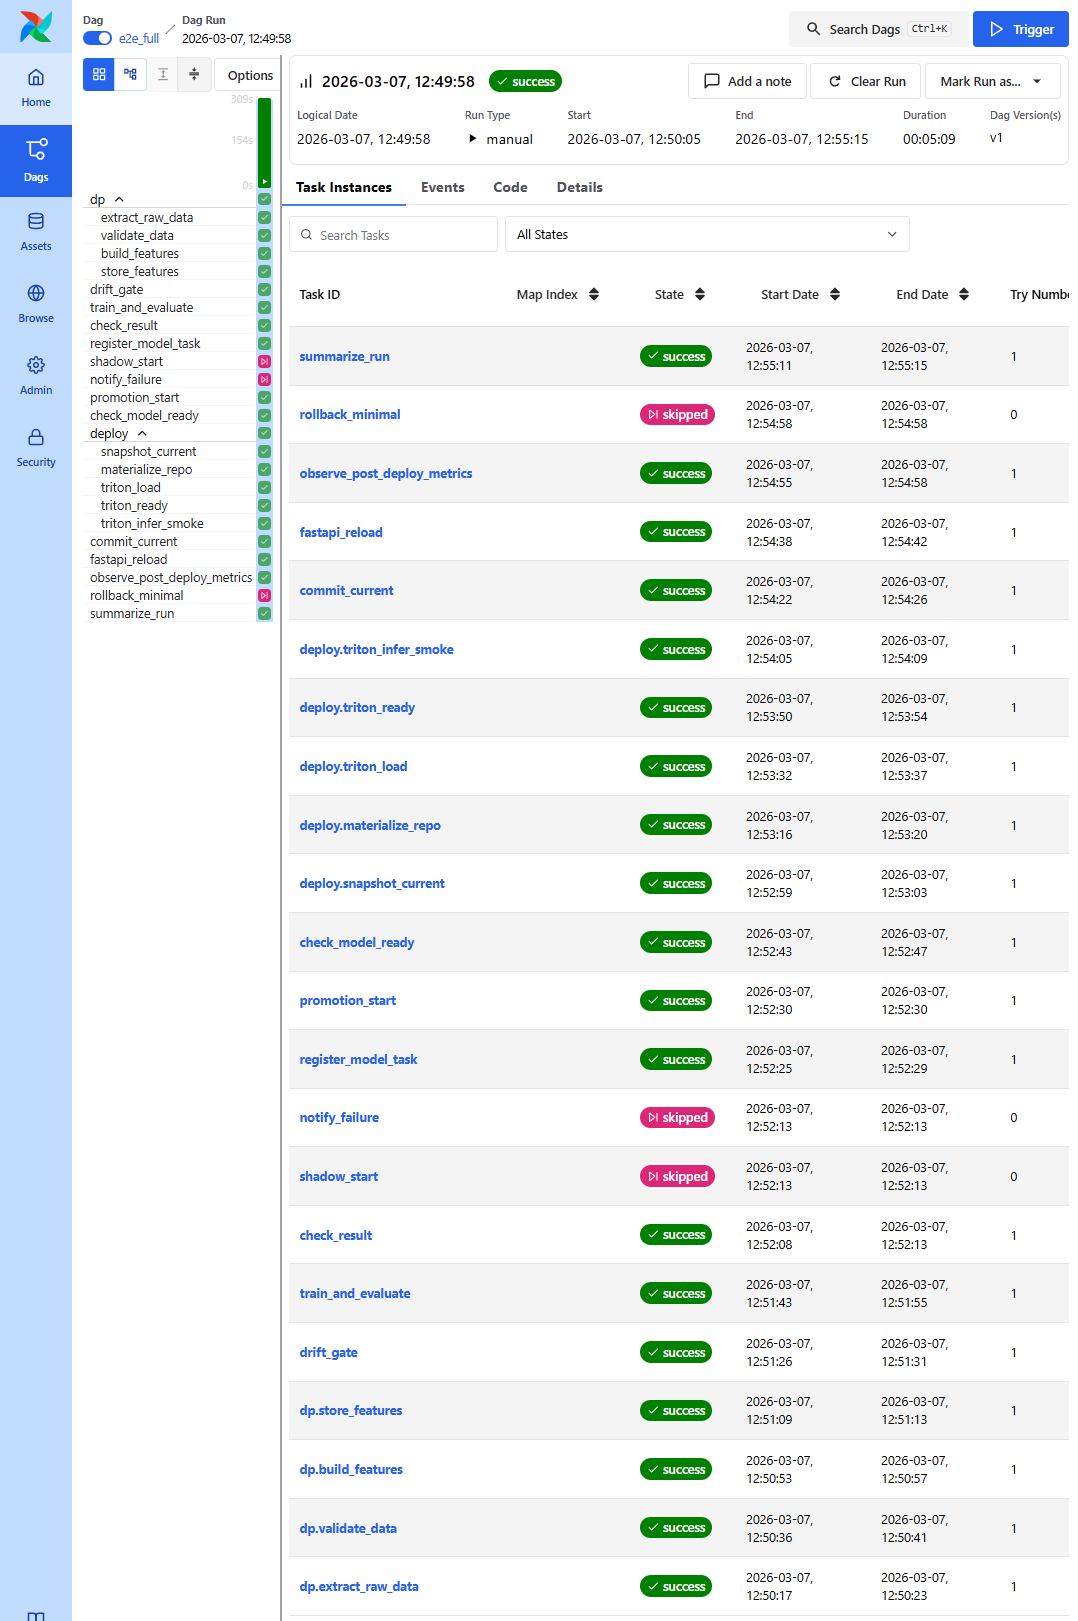Click the Clear Run button
The image size is (1078, 1621).
pyautogui.click(x=867, y=81)
